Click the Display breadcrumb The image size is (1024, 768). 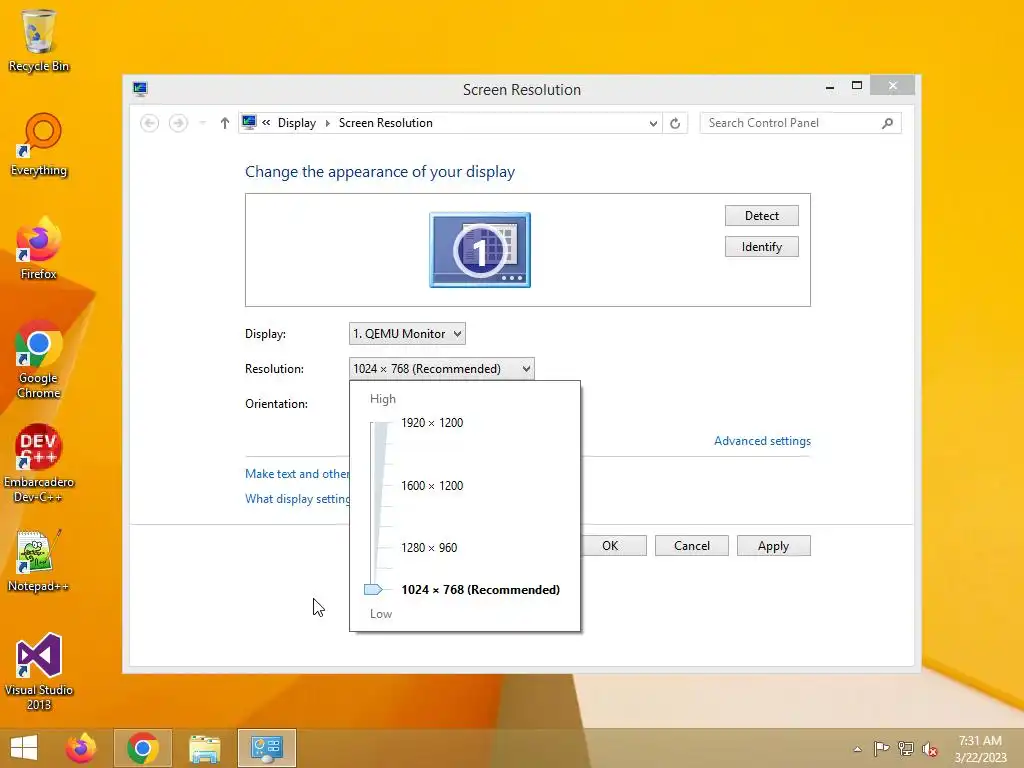[296, 123]
